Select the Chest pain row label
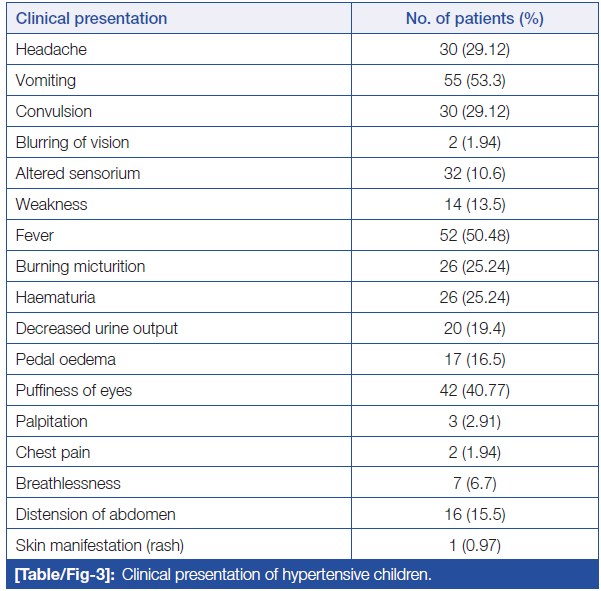Image resolution: width=601 pixels, height=591 pixels. point(52,452)
